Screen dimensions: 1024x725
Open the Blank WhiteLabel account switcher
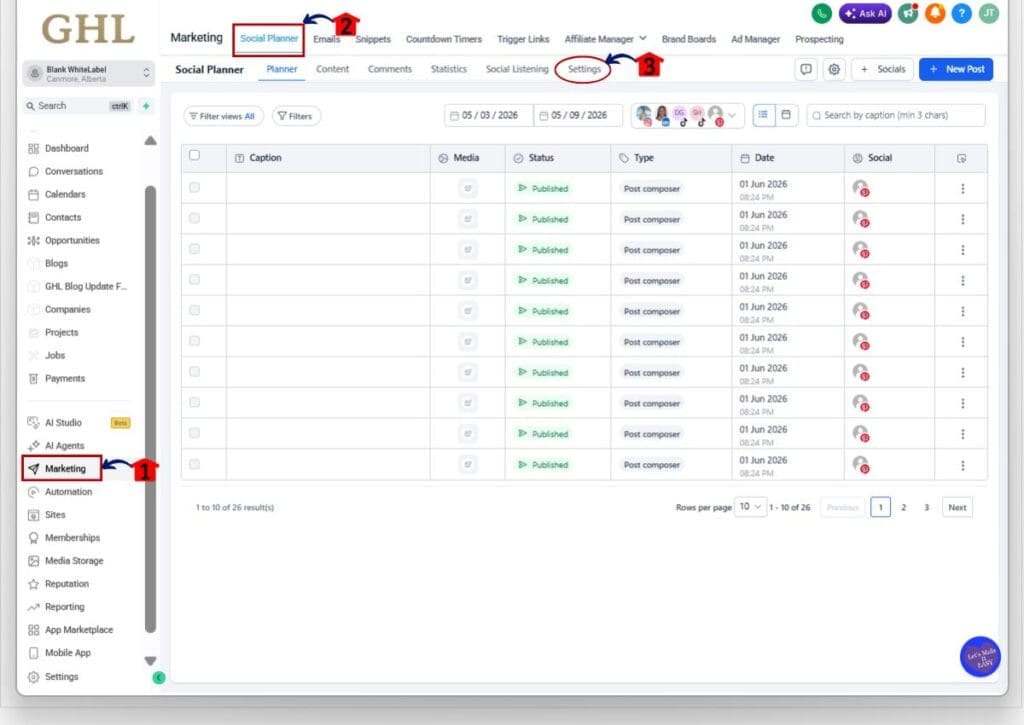(89, 73)
